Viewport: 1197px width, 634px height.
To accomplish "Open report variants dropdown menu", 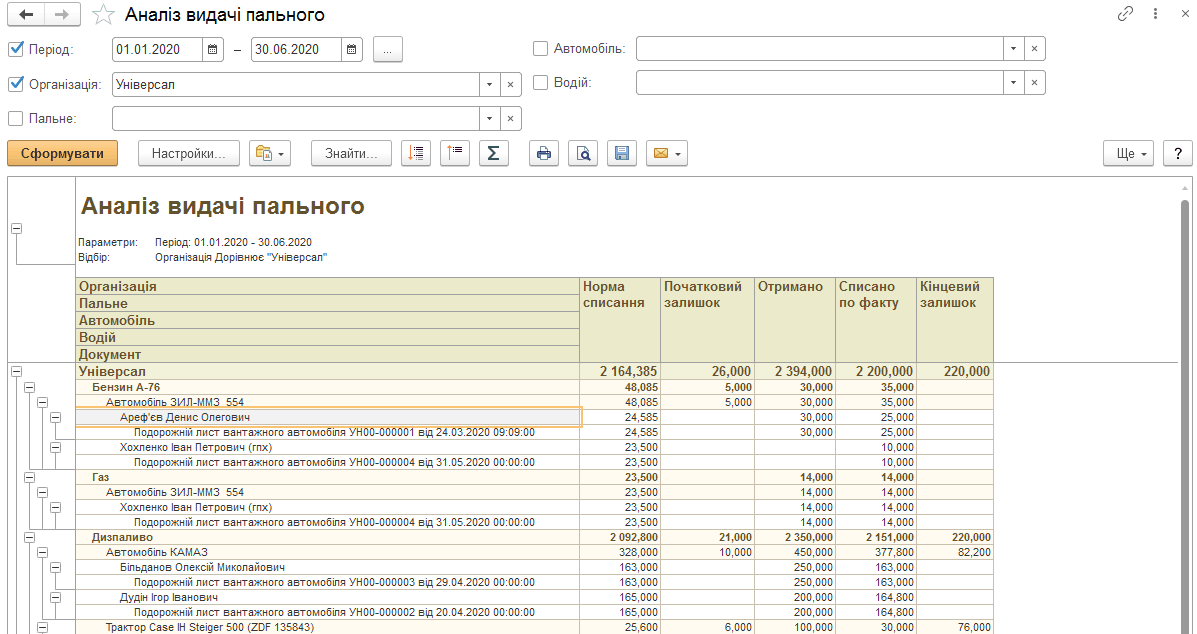I will pyautogui.click(x=270, y=153).
